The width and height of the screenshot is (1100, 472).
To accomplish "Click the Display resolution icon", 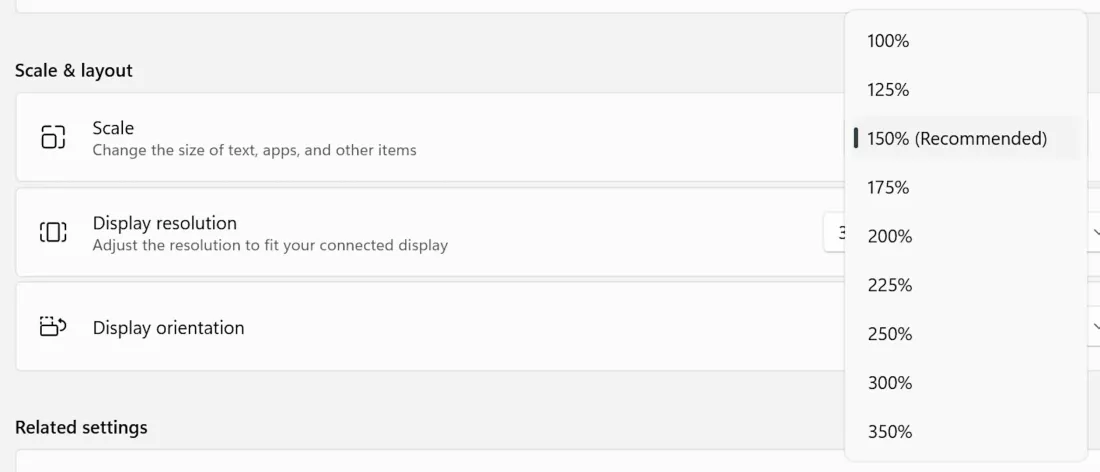I will click(x=53, y=232).
